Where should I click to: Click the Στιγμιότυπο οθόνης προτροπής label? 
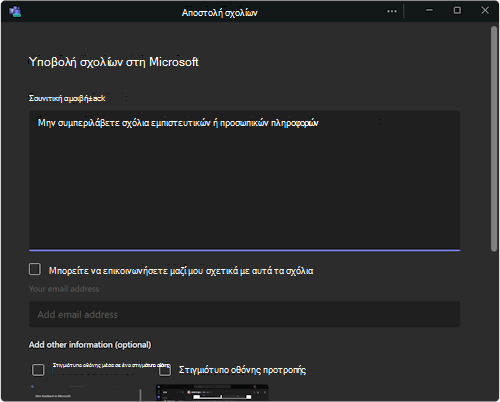pos(242,370)
